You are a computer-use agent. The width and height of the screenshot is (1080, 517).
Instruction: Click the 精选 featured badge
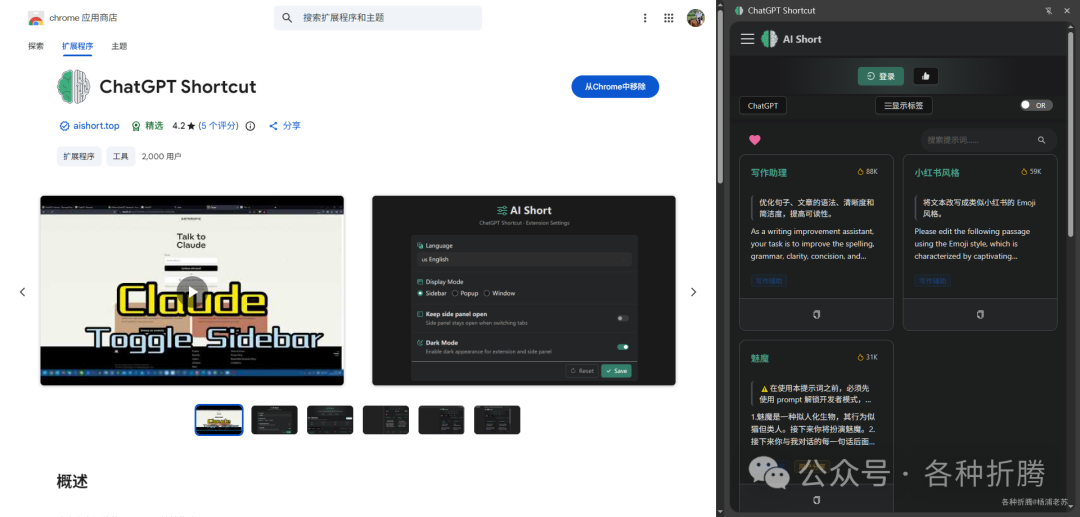(147, 126)
